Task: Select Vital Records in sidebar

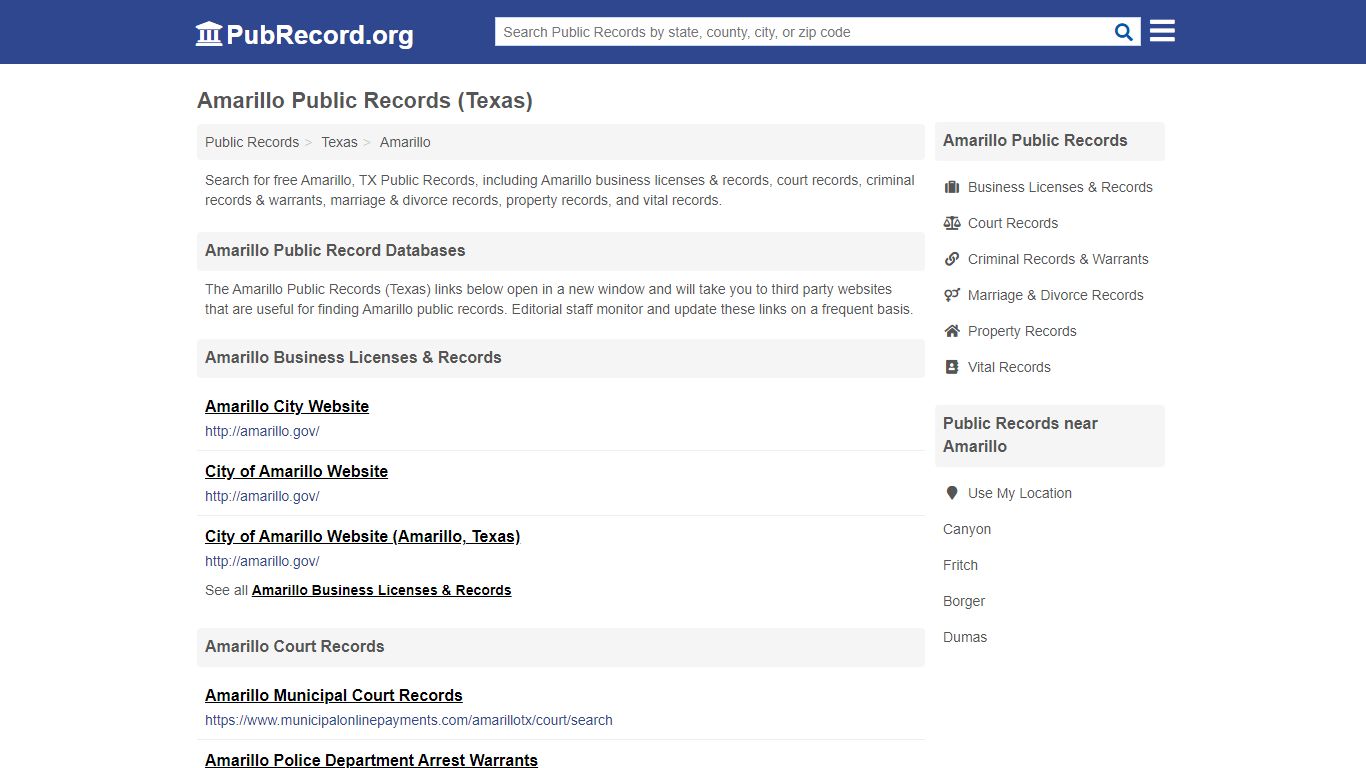Action: pos(1009,367)
